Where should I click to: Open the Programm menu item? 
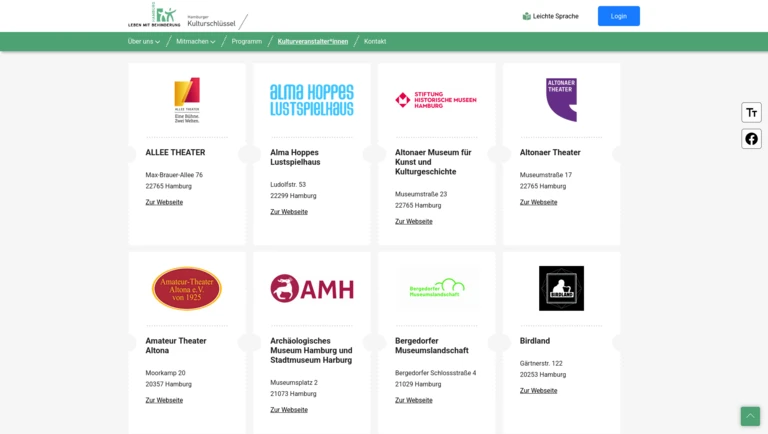point(247,42)
